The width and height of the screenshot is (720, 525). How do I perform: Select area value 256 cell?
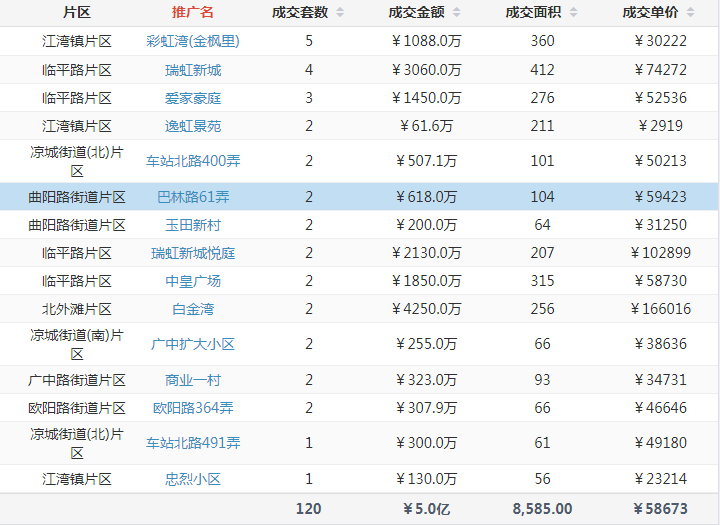tap(542, 309)
